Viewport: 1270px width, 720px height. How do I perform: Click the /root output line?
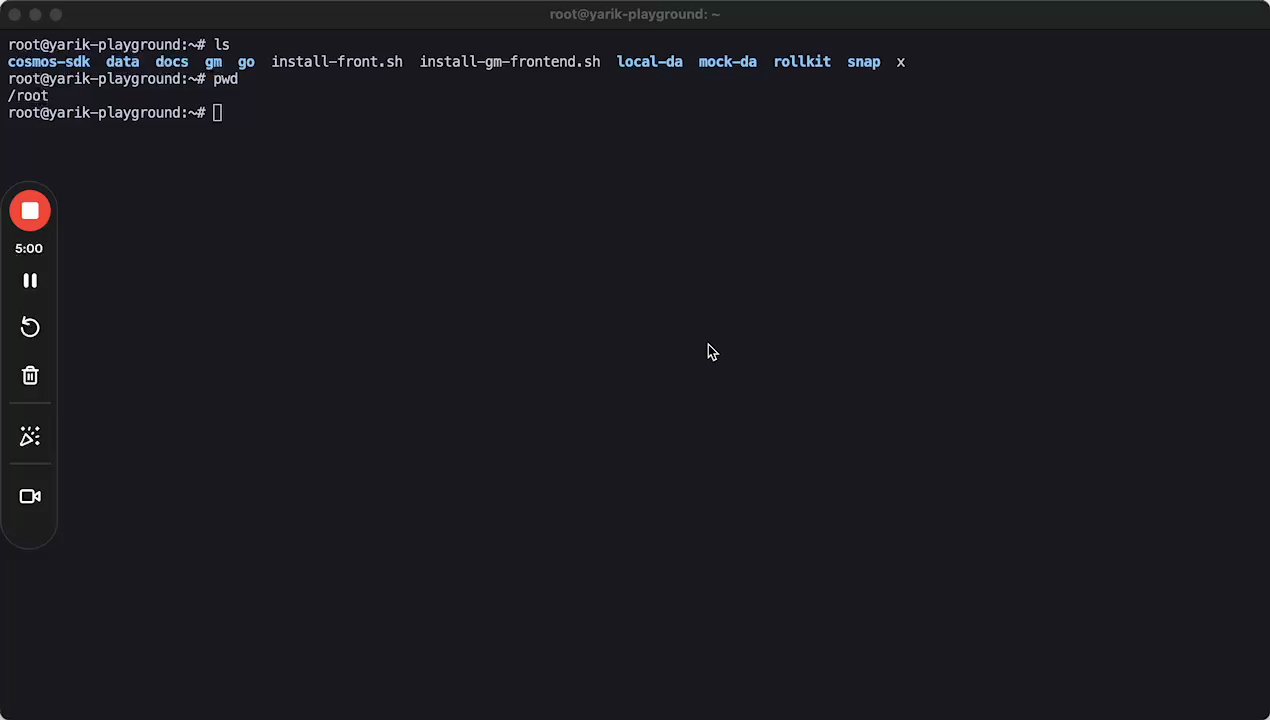tap(28, 96)
